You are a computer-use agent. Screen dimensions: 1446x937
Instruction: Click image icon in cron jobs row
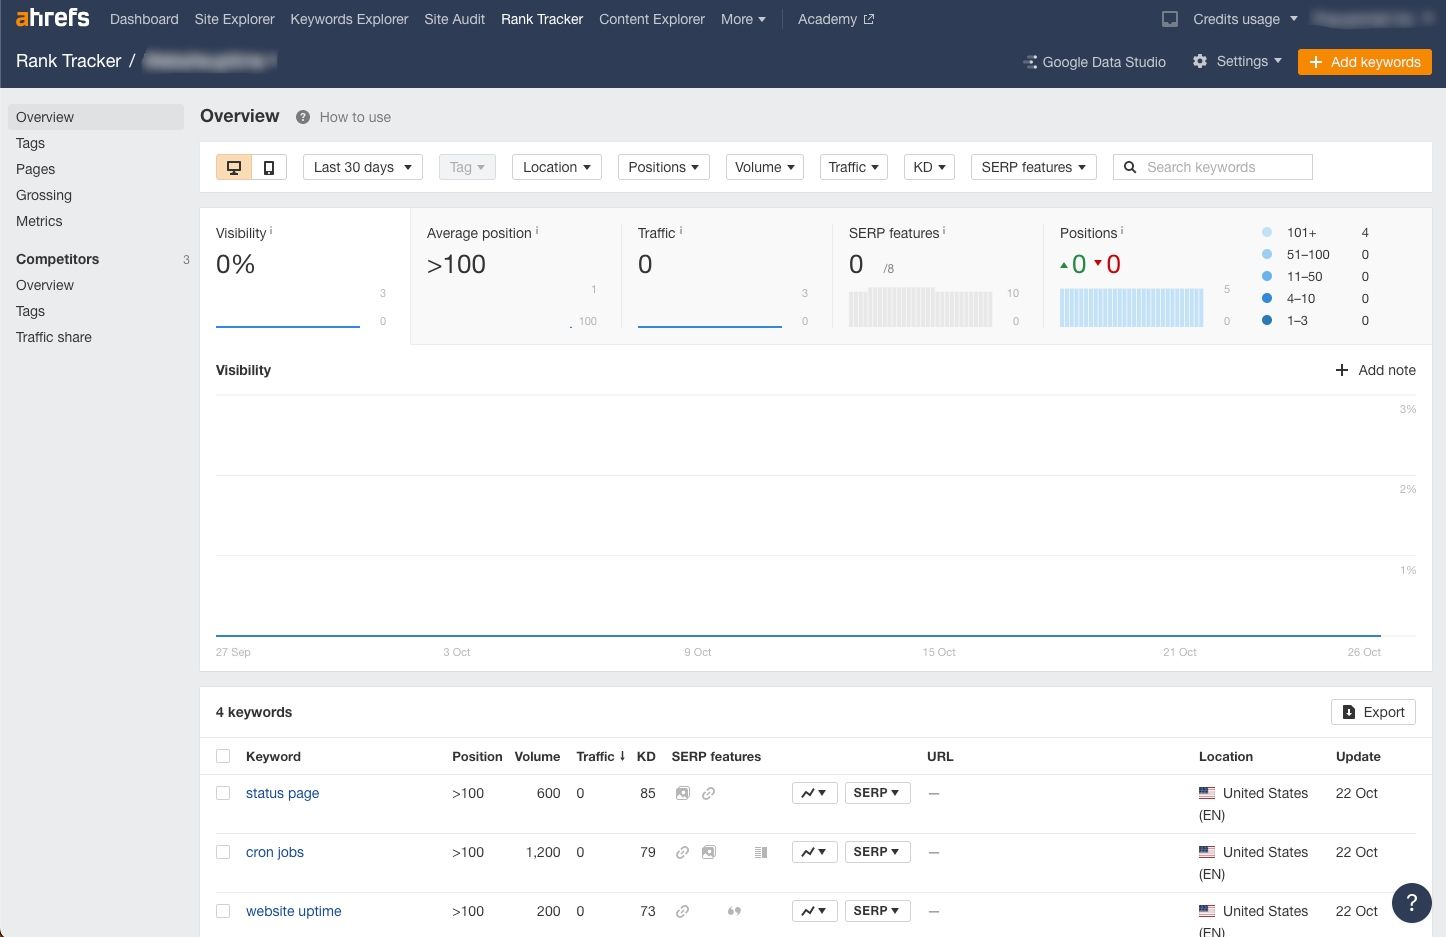[708, 852]
